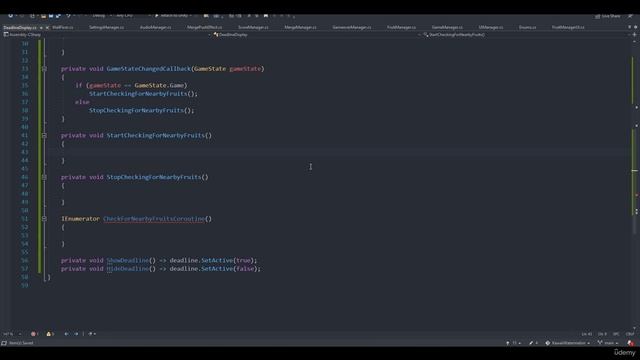Viewport: 640px width, 360px height.
Task: Click the Undo toolbar icon
Action: (68, 16)
